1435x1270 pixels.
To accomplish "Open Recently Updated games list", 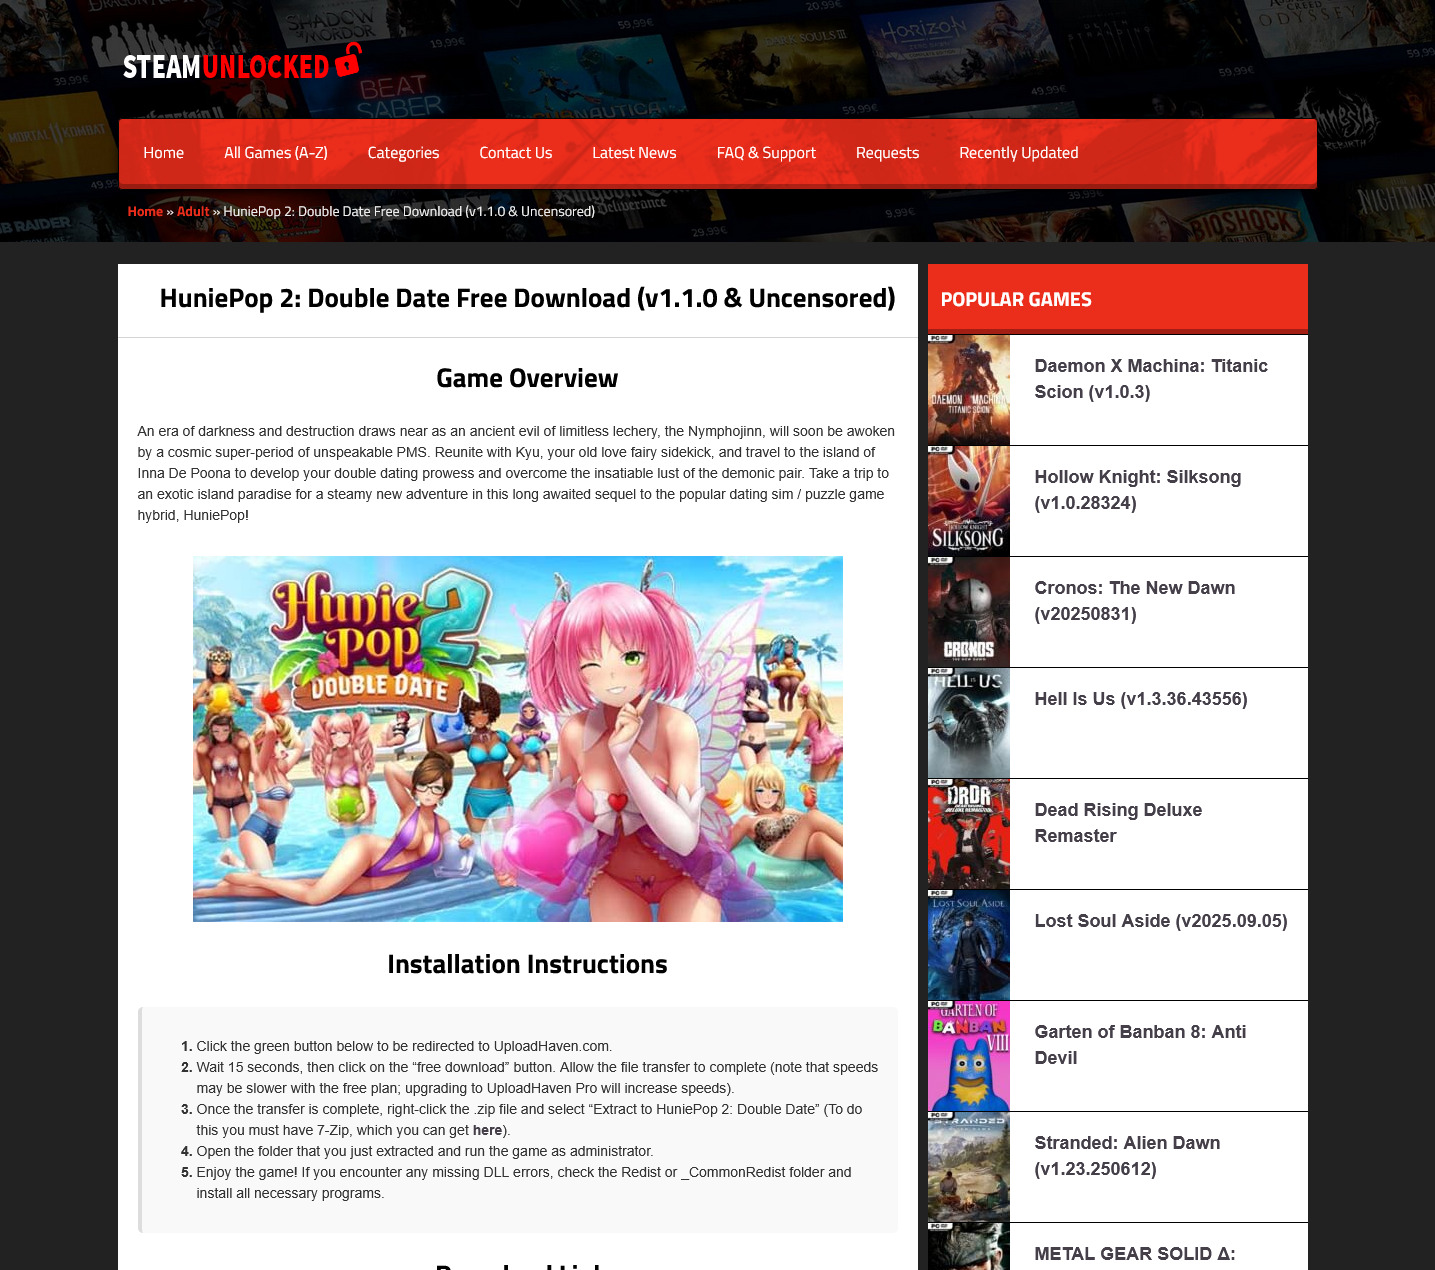I will (x=1018, y=153).
